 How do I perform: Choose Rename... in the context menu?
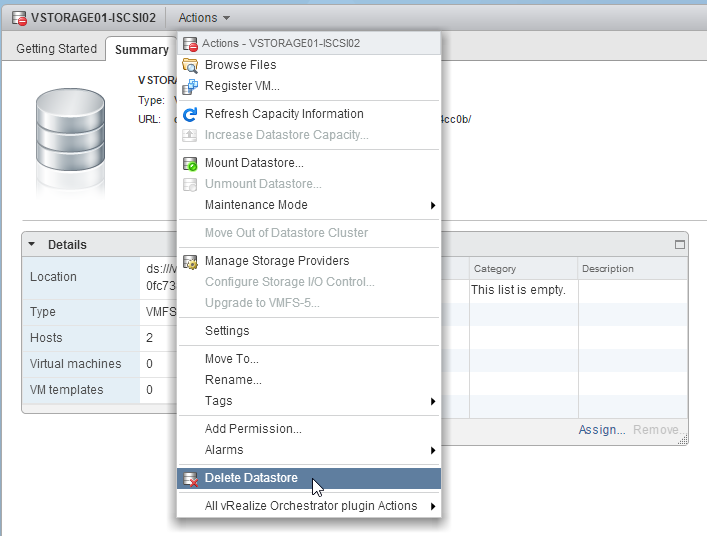coord(233,380)
